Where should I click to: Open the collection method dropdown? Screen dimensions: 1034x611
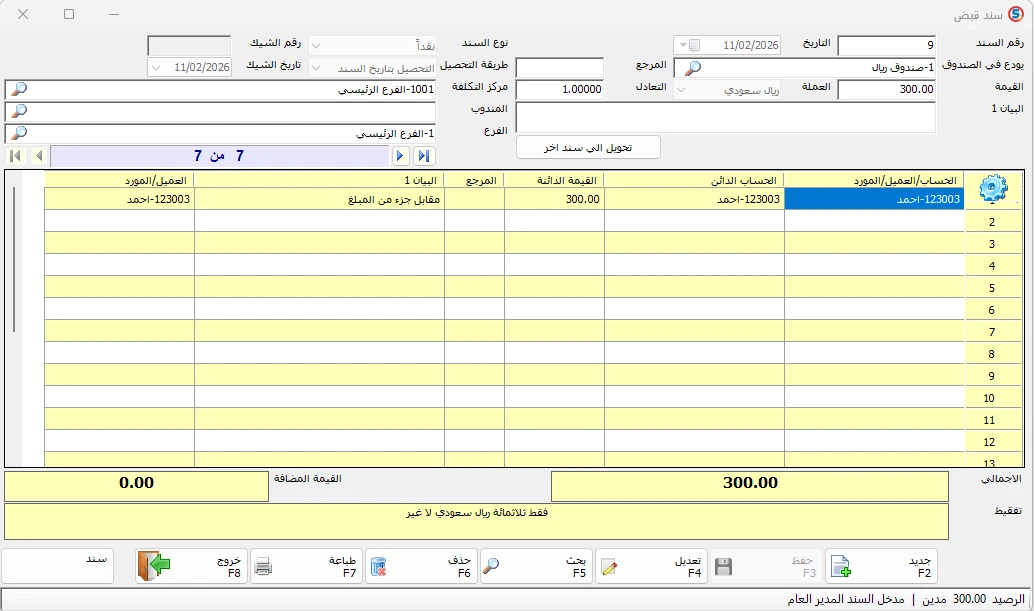(x=316, y=68)
